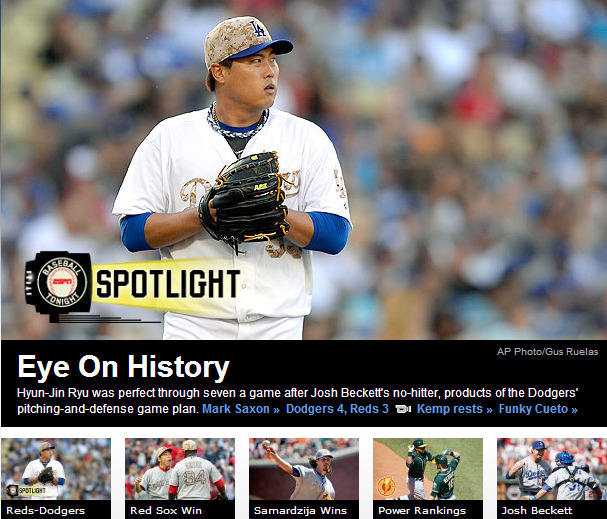Viewport: 607px width, 519px height.
Task: Follow the Funky Cueto link
Action: [x=538, y=409]
